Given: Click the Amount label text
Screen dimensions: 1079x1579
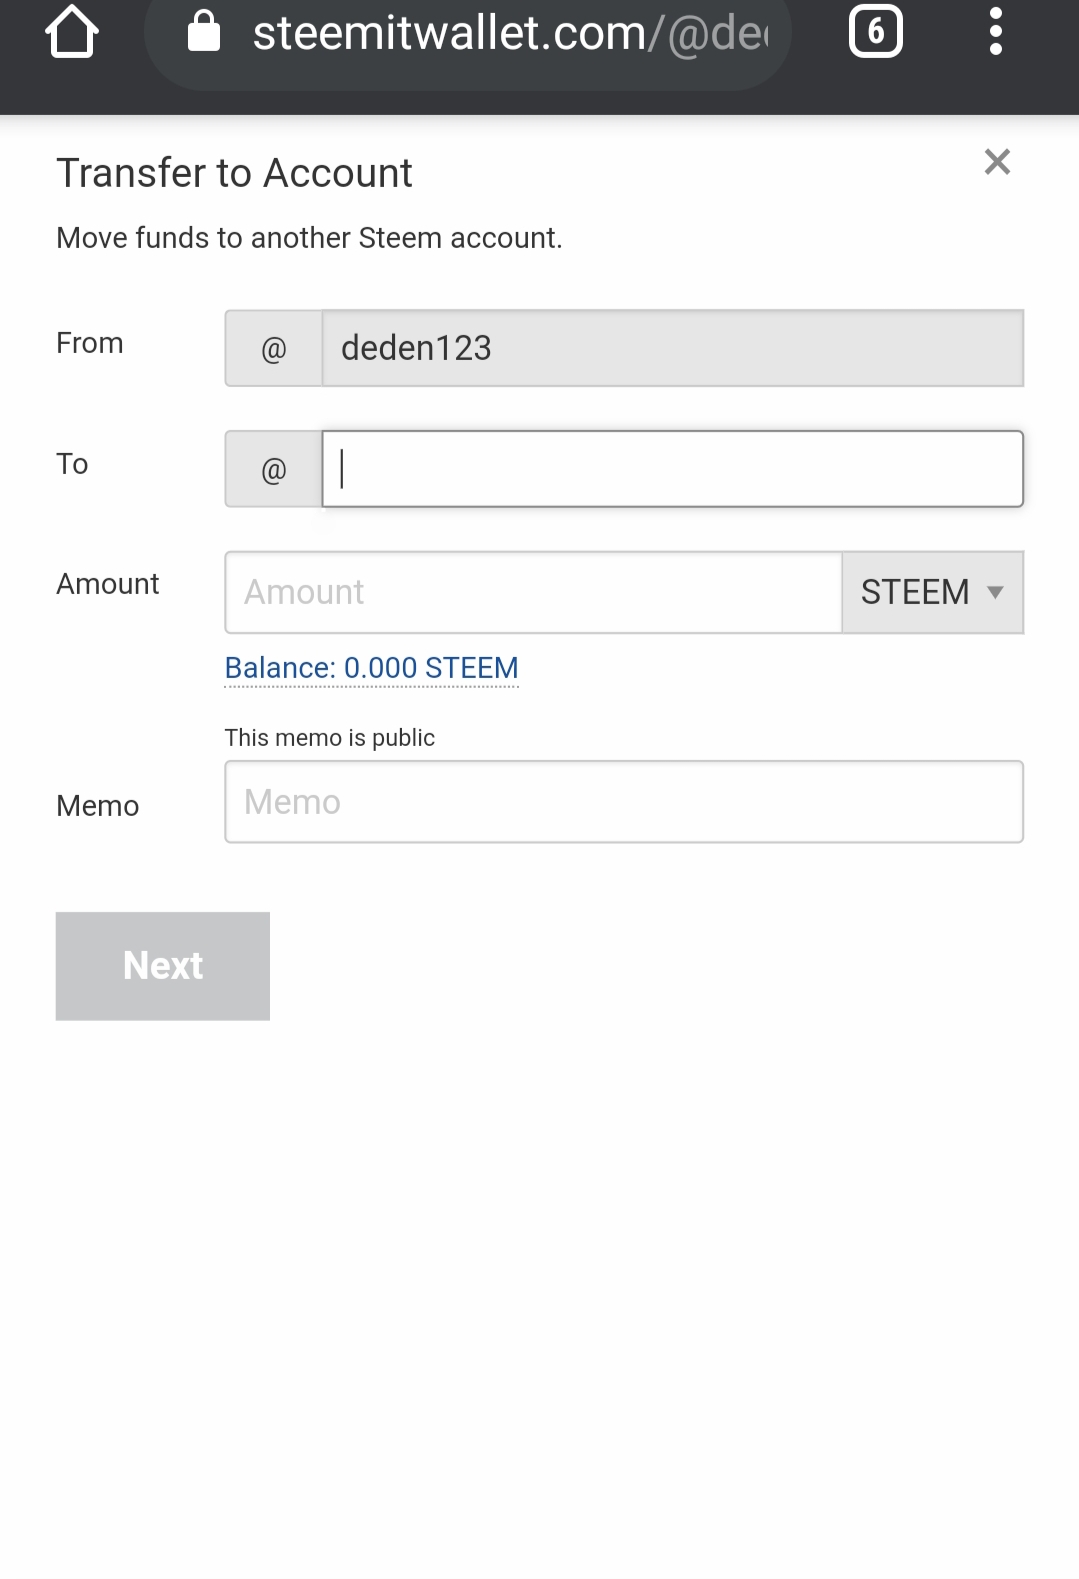Looking at the screenshot, I should pos(107,584).
